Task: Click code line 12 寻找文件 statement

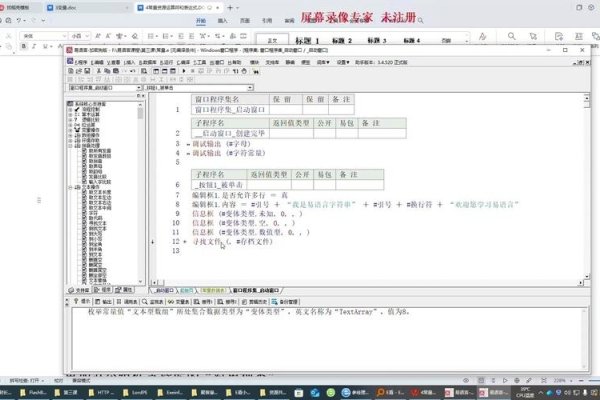Action: point(232,242)
